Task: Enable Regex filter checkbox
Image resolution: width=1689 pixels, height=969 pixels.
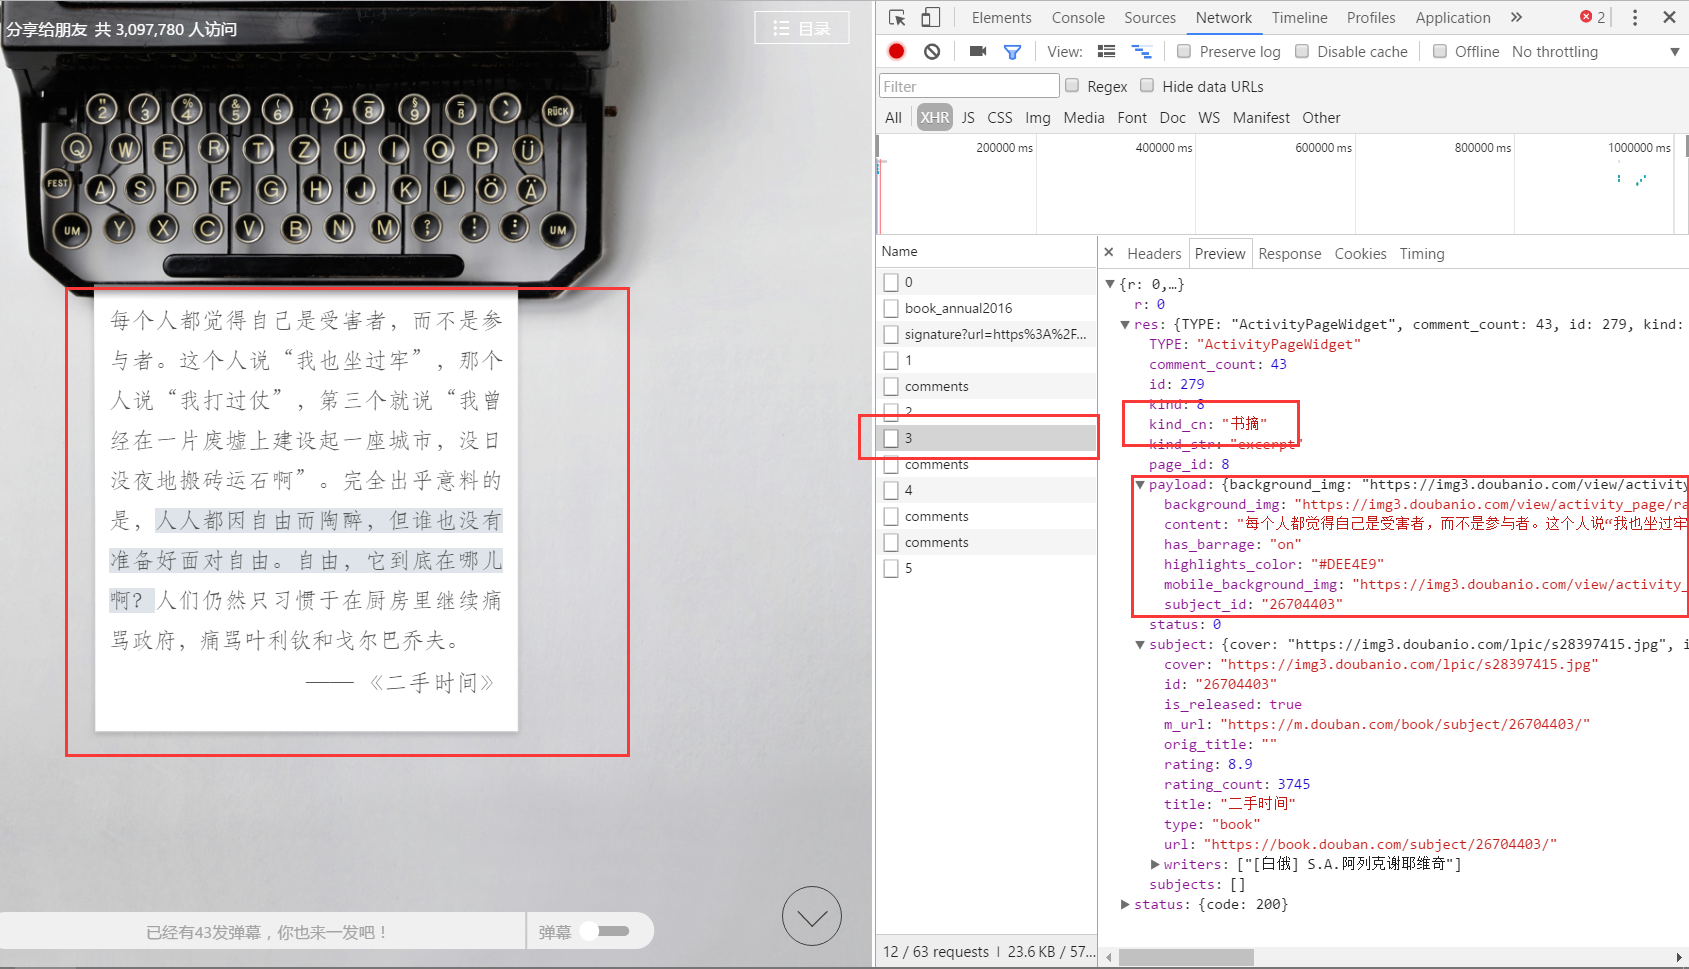Action: coord(1072,86)
